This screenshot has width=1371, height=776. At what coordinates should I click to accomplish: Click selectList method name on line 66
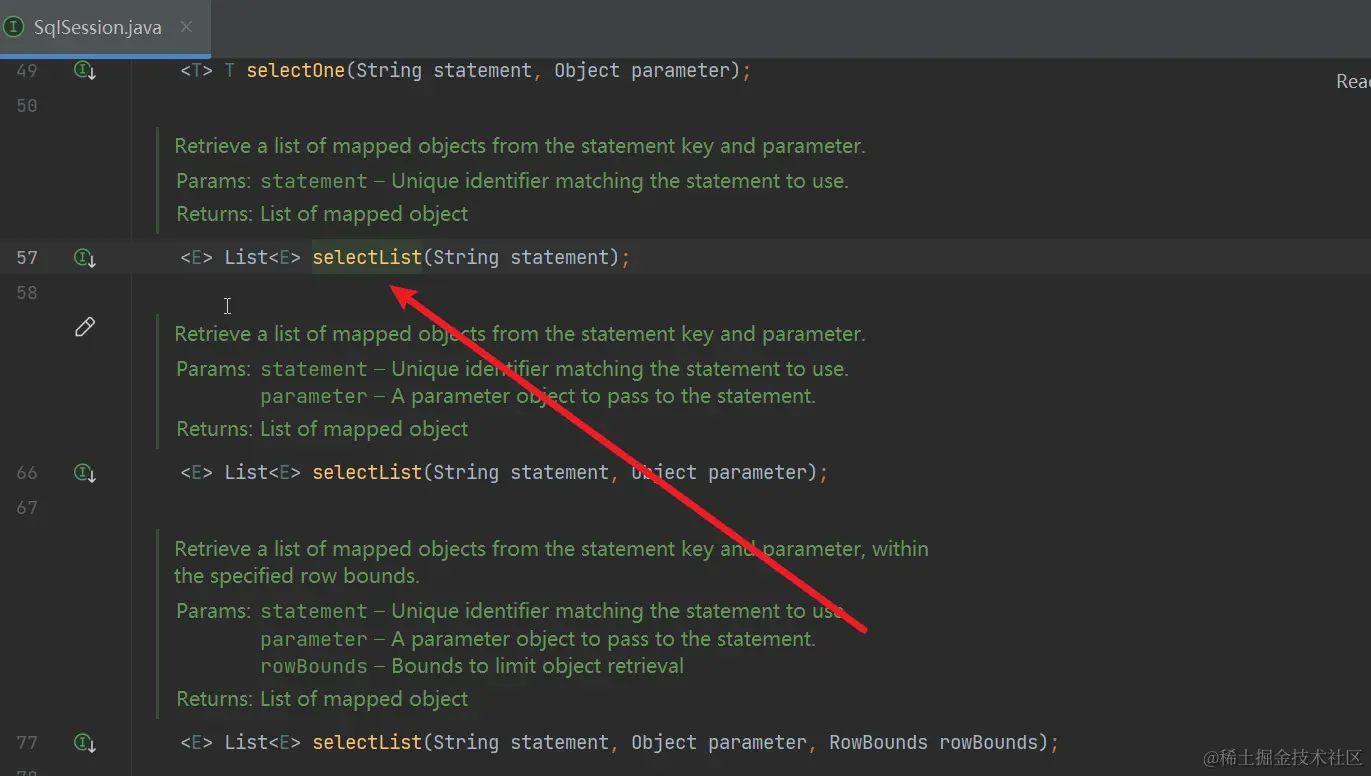(367, 473)
